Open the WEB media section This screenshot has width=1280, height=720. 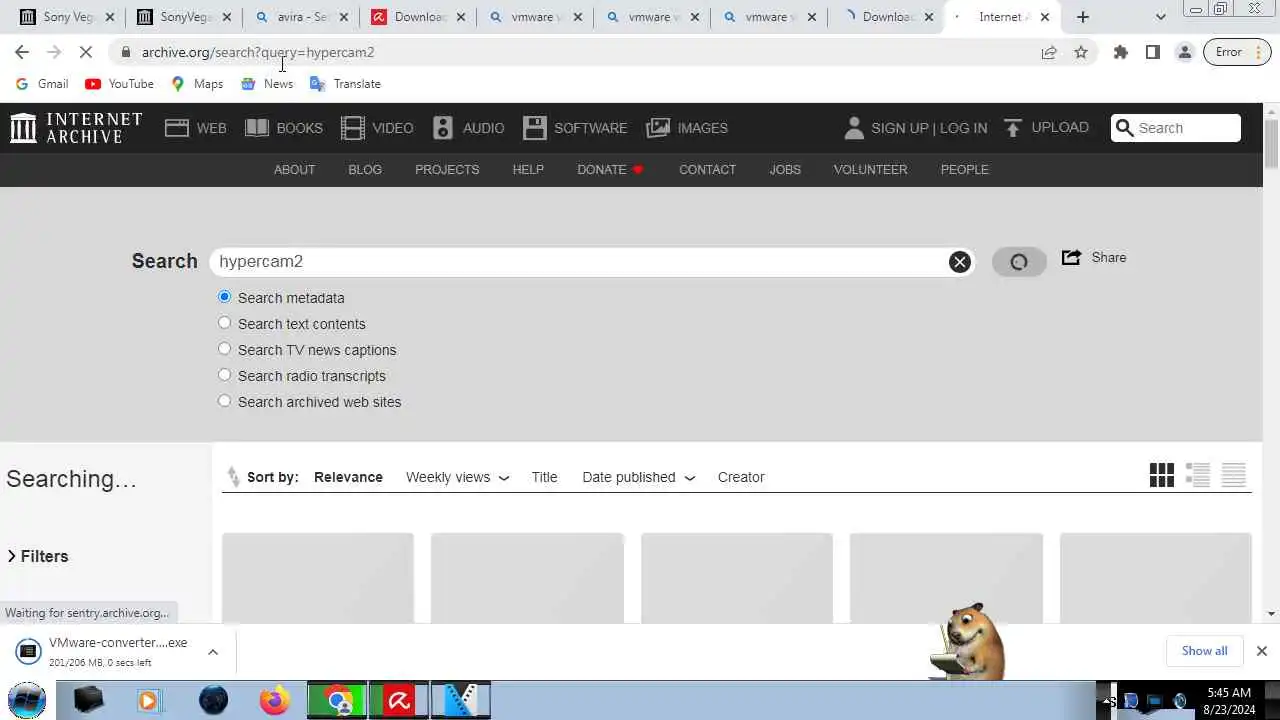click(x=196, y=128)
